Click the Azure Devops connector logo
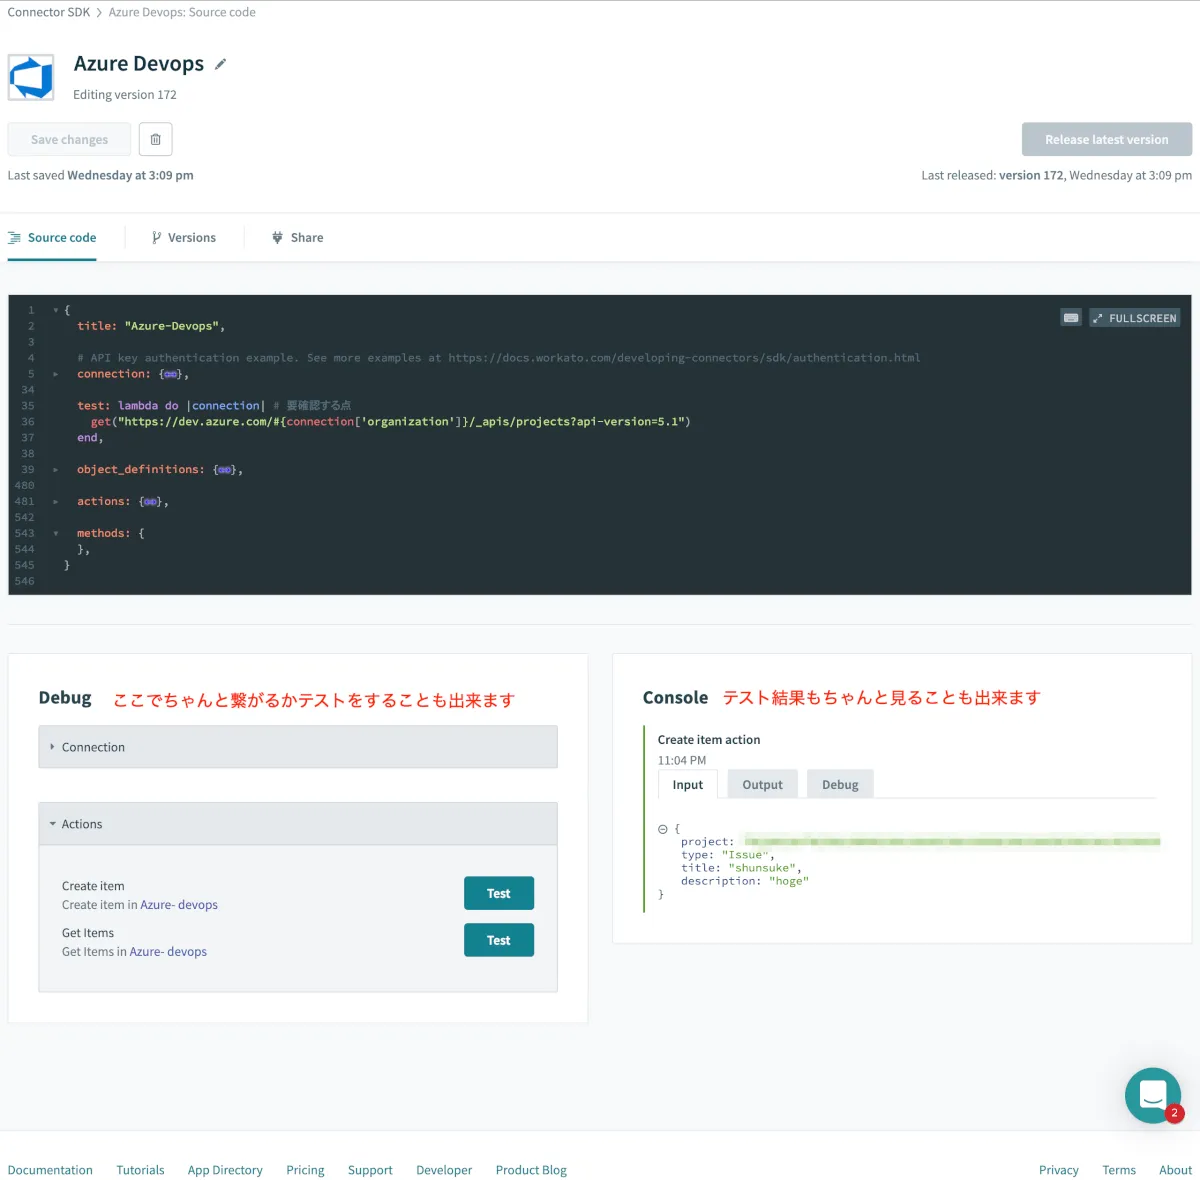Image resolution: width=1200 pixels, height=1180 pixels. pyautogui.click(x=31, y=77)
